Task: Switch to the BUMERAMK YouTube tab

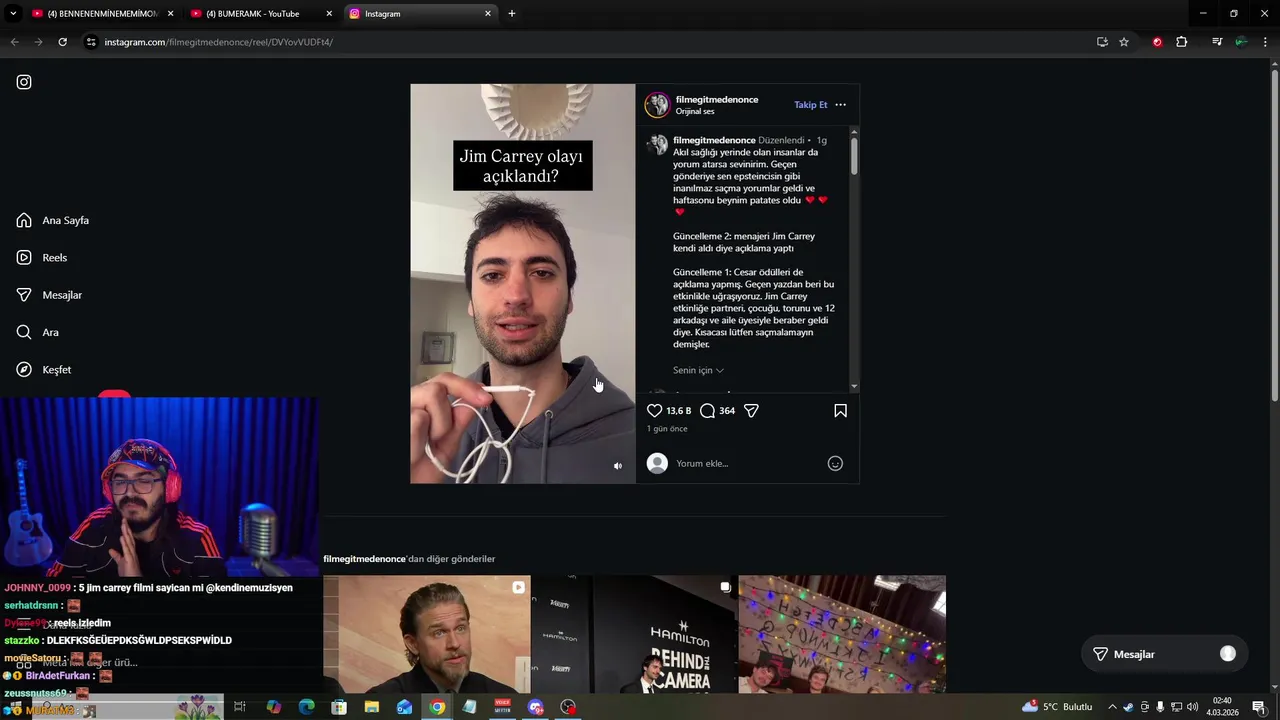Action: [260, 14]
